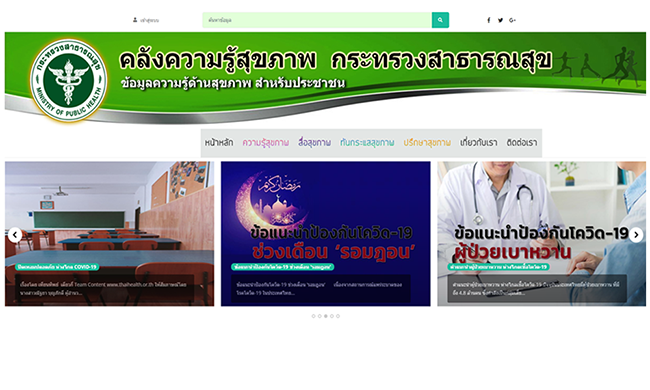
Task: Click the ติดต่อเรา link
Action: pos(522,143)
